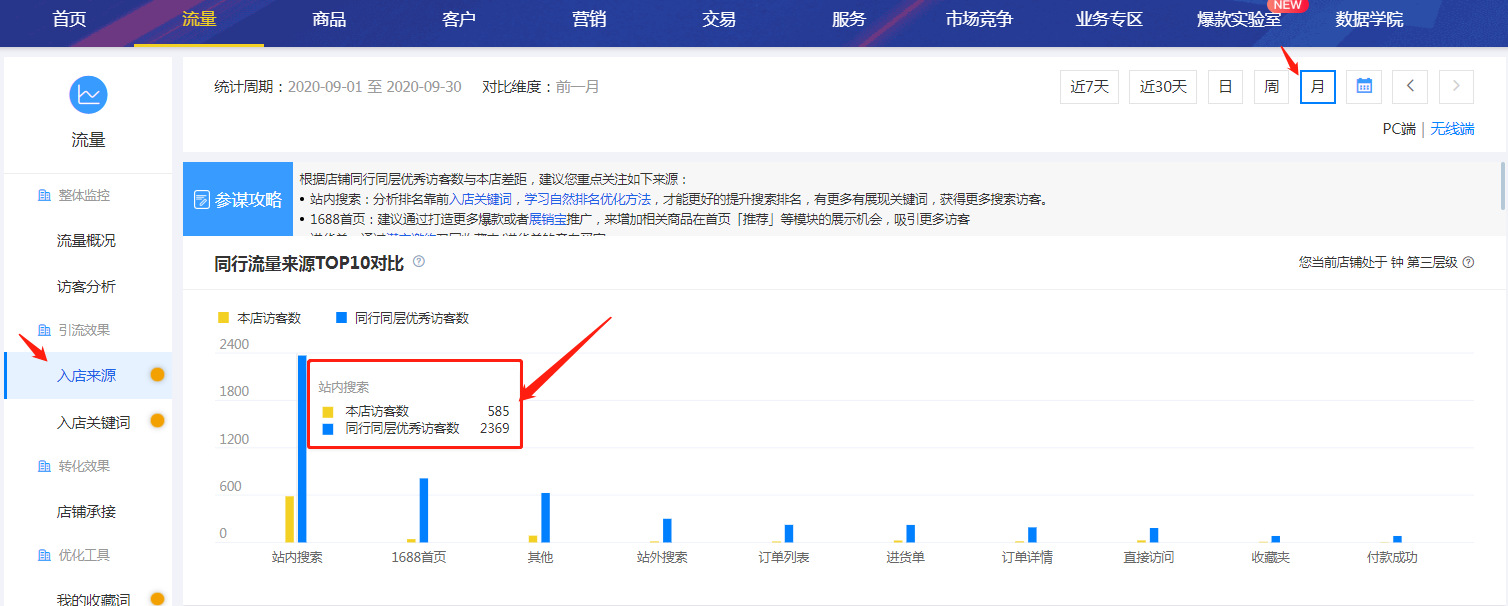Screen dimensions: 1508x606
Task: Click help icon beside 同行流量来源TOP10对比 title
Action: [419, 262]
